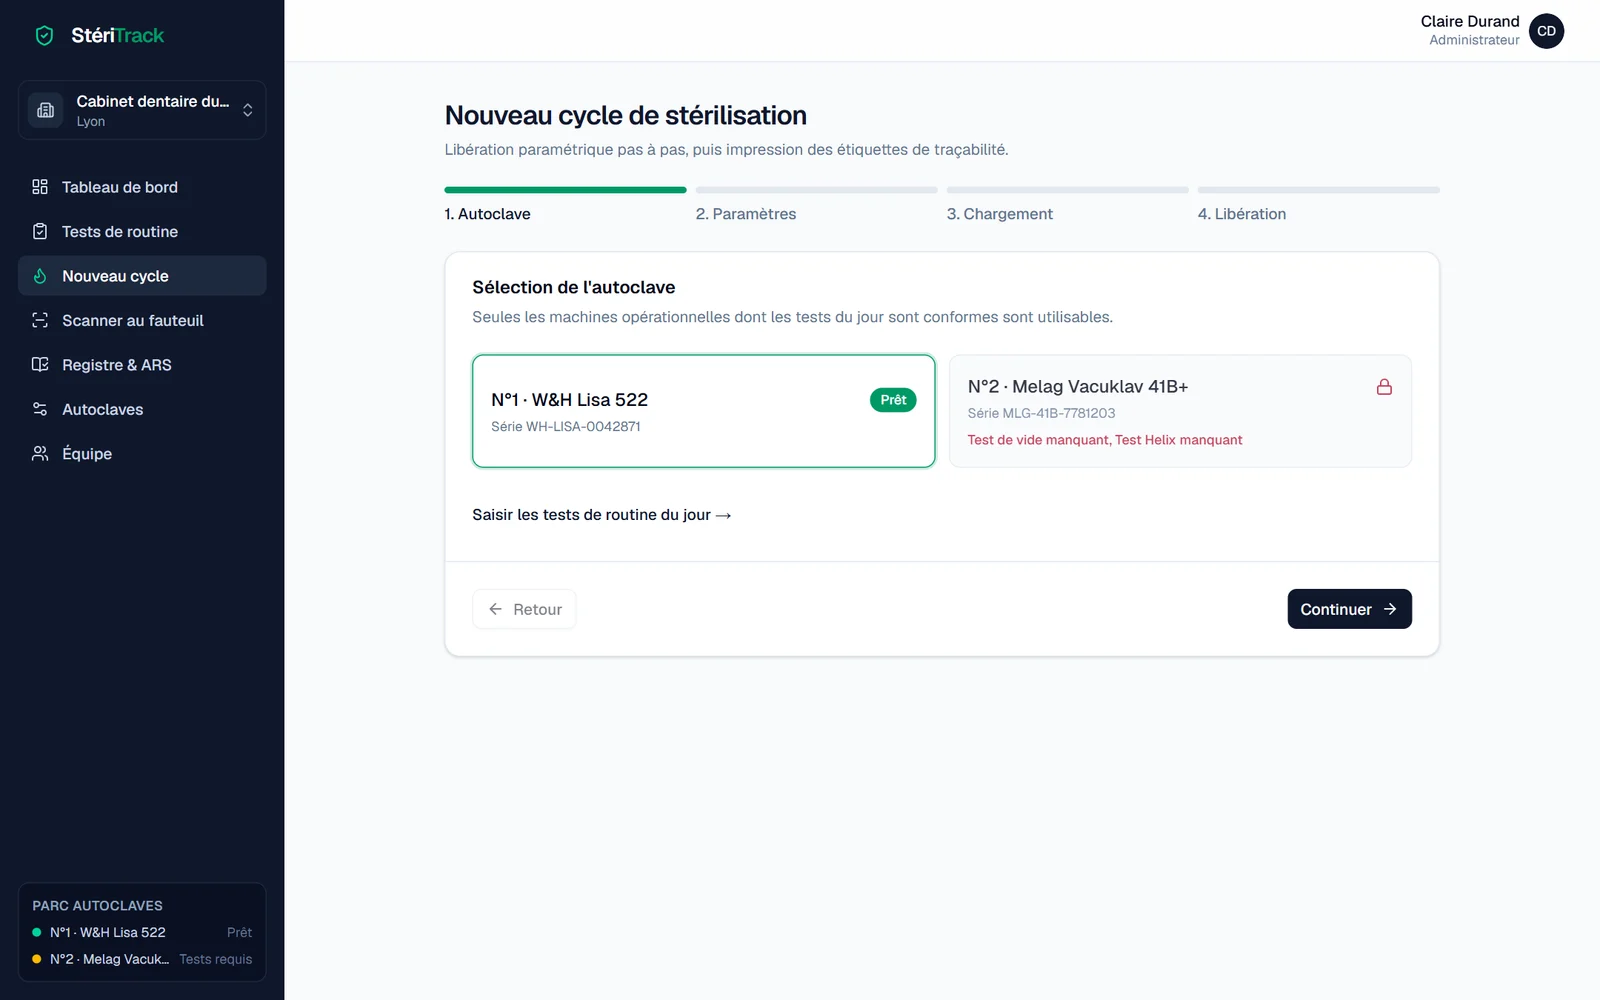Click the StériTrack shield logo icon
Image resolution: width=1600 pixels, height=1000 pixels.
44,36
